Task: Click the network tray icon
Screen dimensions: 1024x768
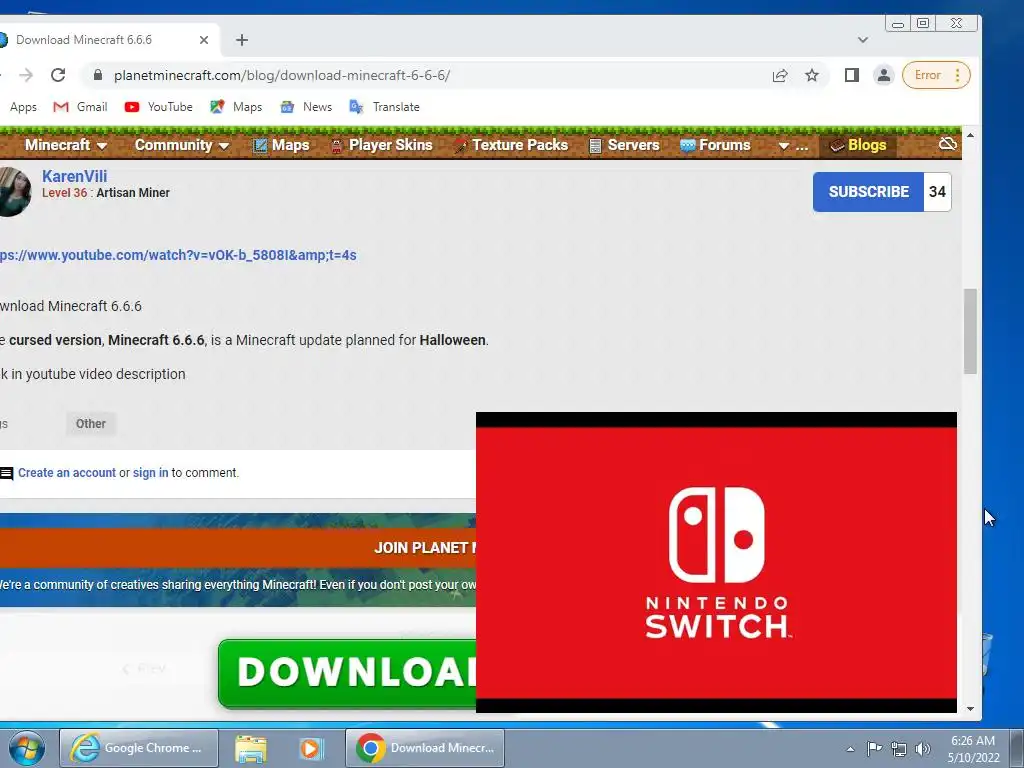Action: click(x=899, y=749)
